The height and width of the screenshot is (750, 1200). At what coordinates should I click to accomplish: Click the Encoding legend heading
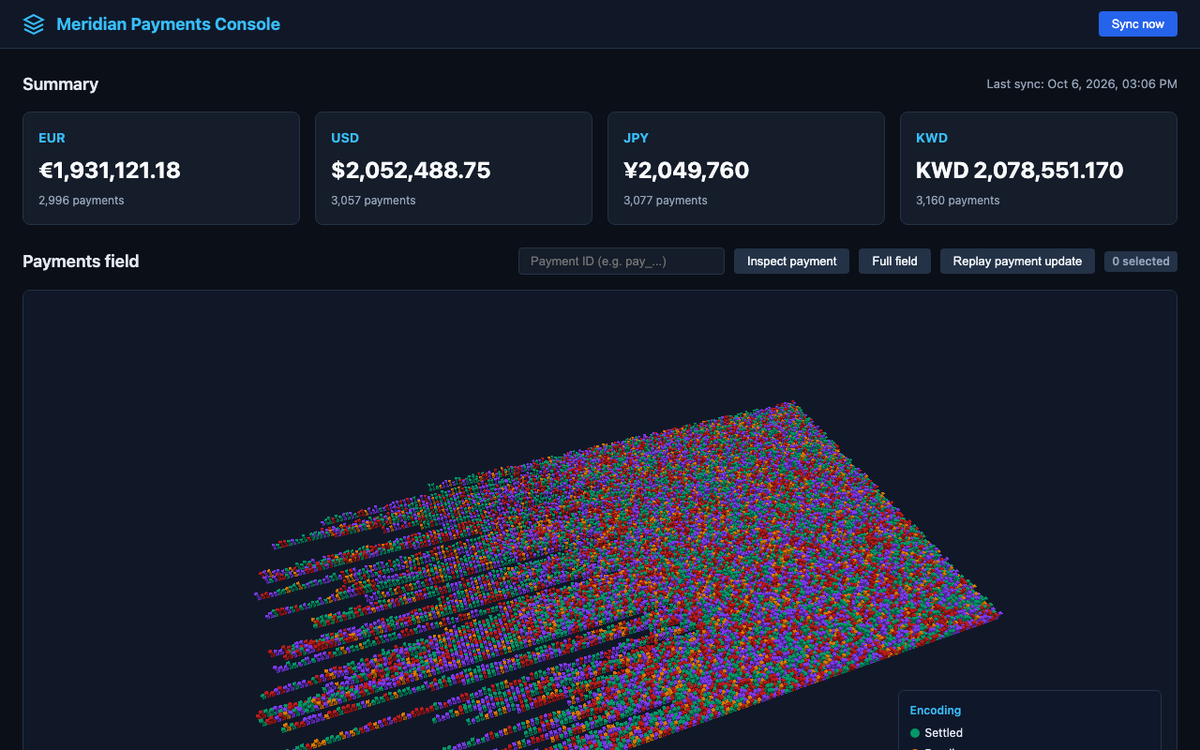(x=935, y=710)
